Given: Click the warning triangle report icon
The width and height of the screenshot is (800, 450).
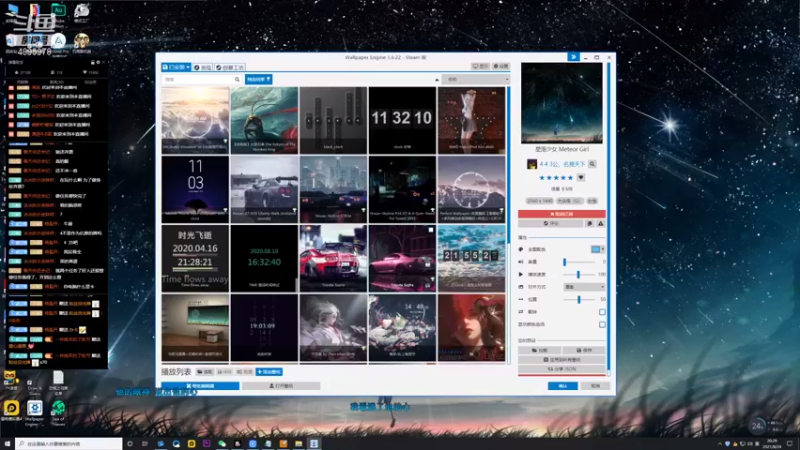Looking at the screenshot, I should coord(601,223).
